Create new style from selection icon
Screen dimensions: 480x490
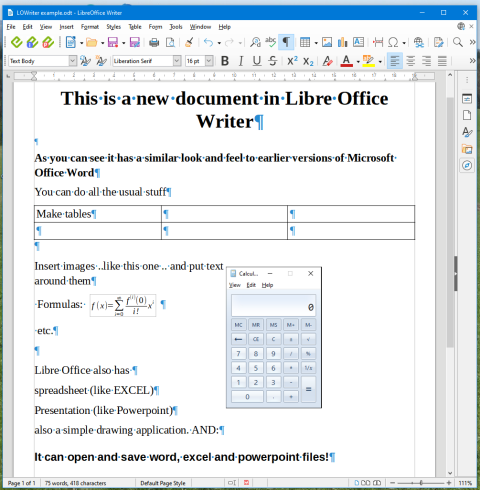pyautogui.click(x=101, y=61)
